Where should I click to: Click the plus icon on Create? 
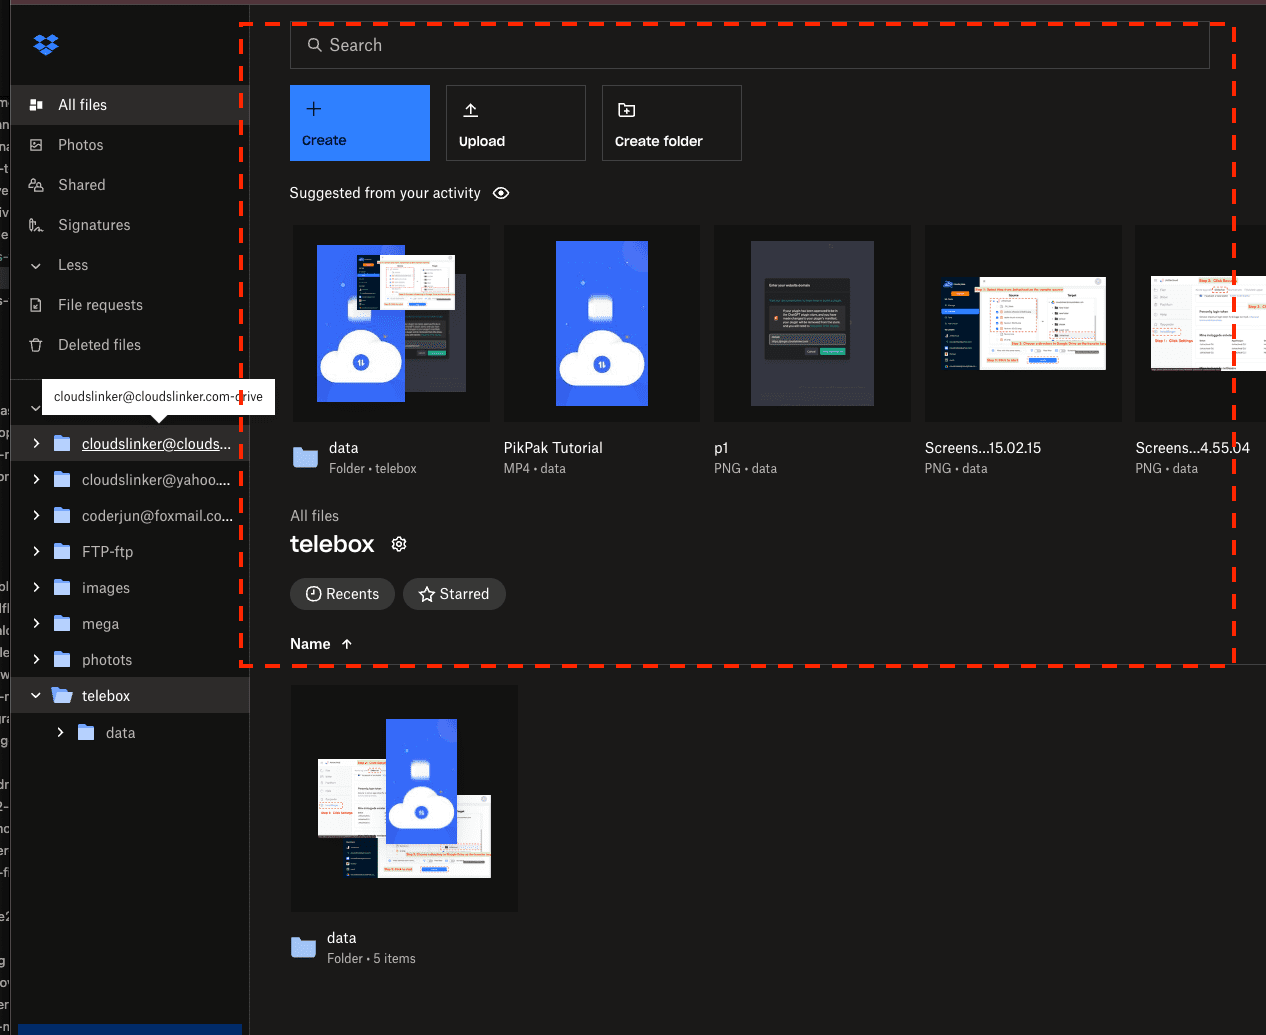click(x=313, y=109)
